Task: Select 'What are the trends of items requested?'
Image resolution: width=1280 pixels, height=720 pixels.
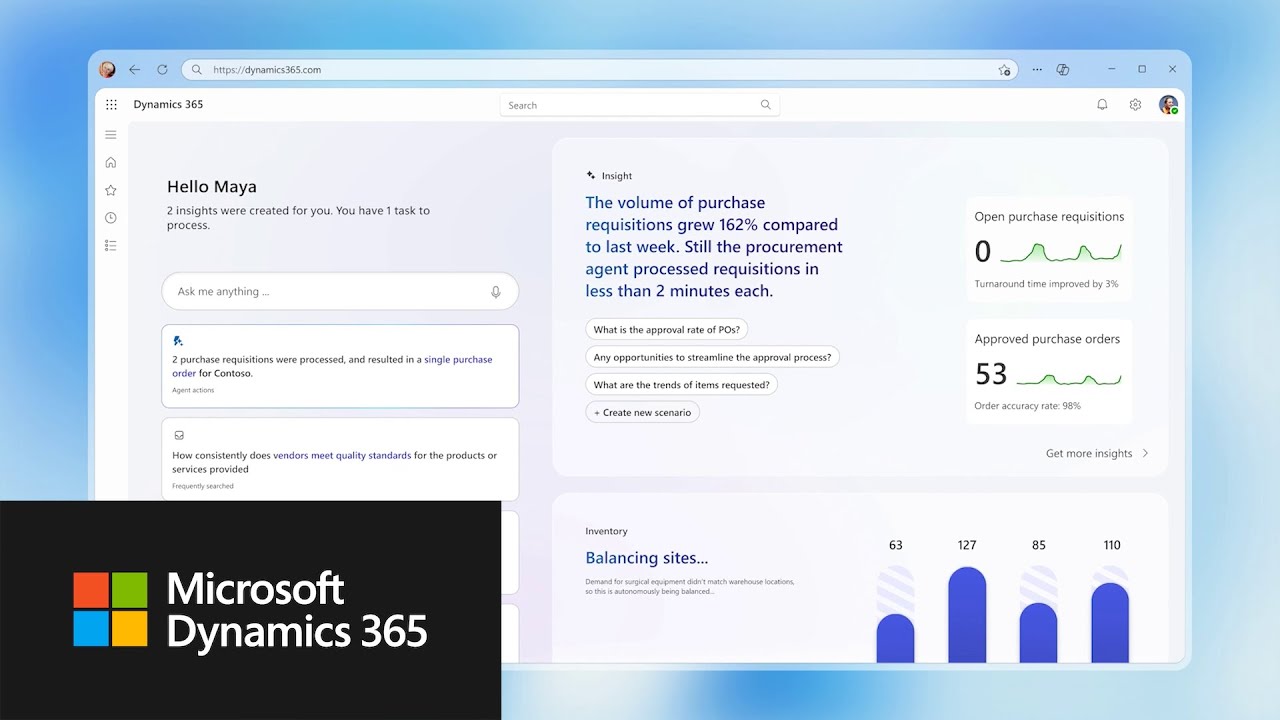Action: pos(682,385)
